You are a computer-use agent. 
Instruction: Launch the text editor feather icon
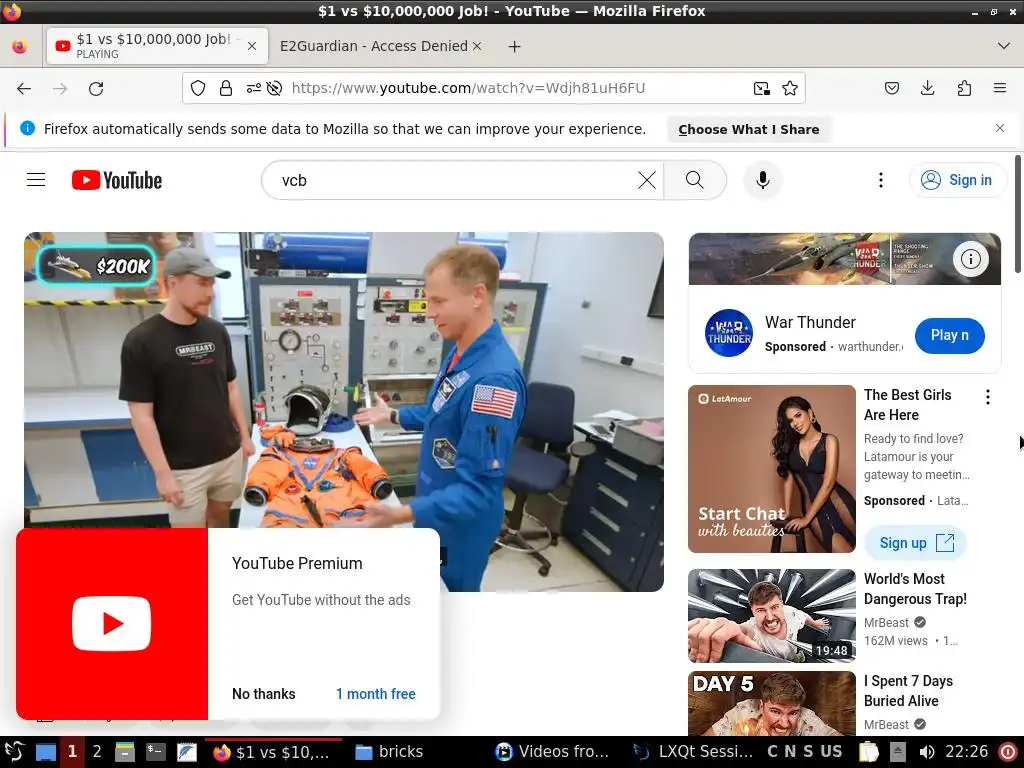(187, 752)
